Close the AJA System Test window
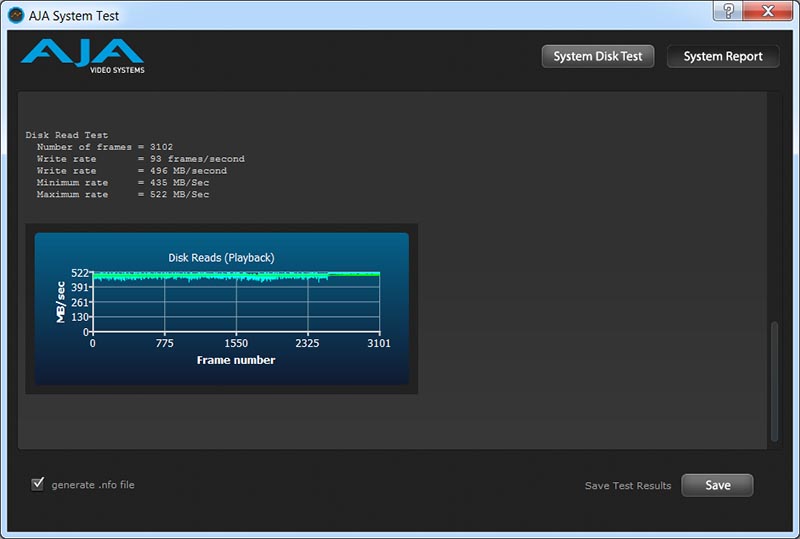 tap(767, 10)
